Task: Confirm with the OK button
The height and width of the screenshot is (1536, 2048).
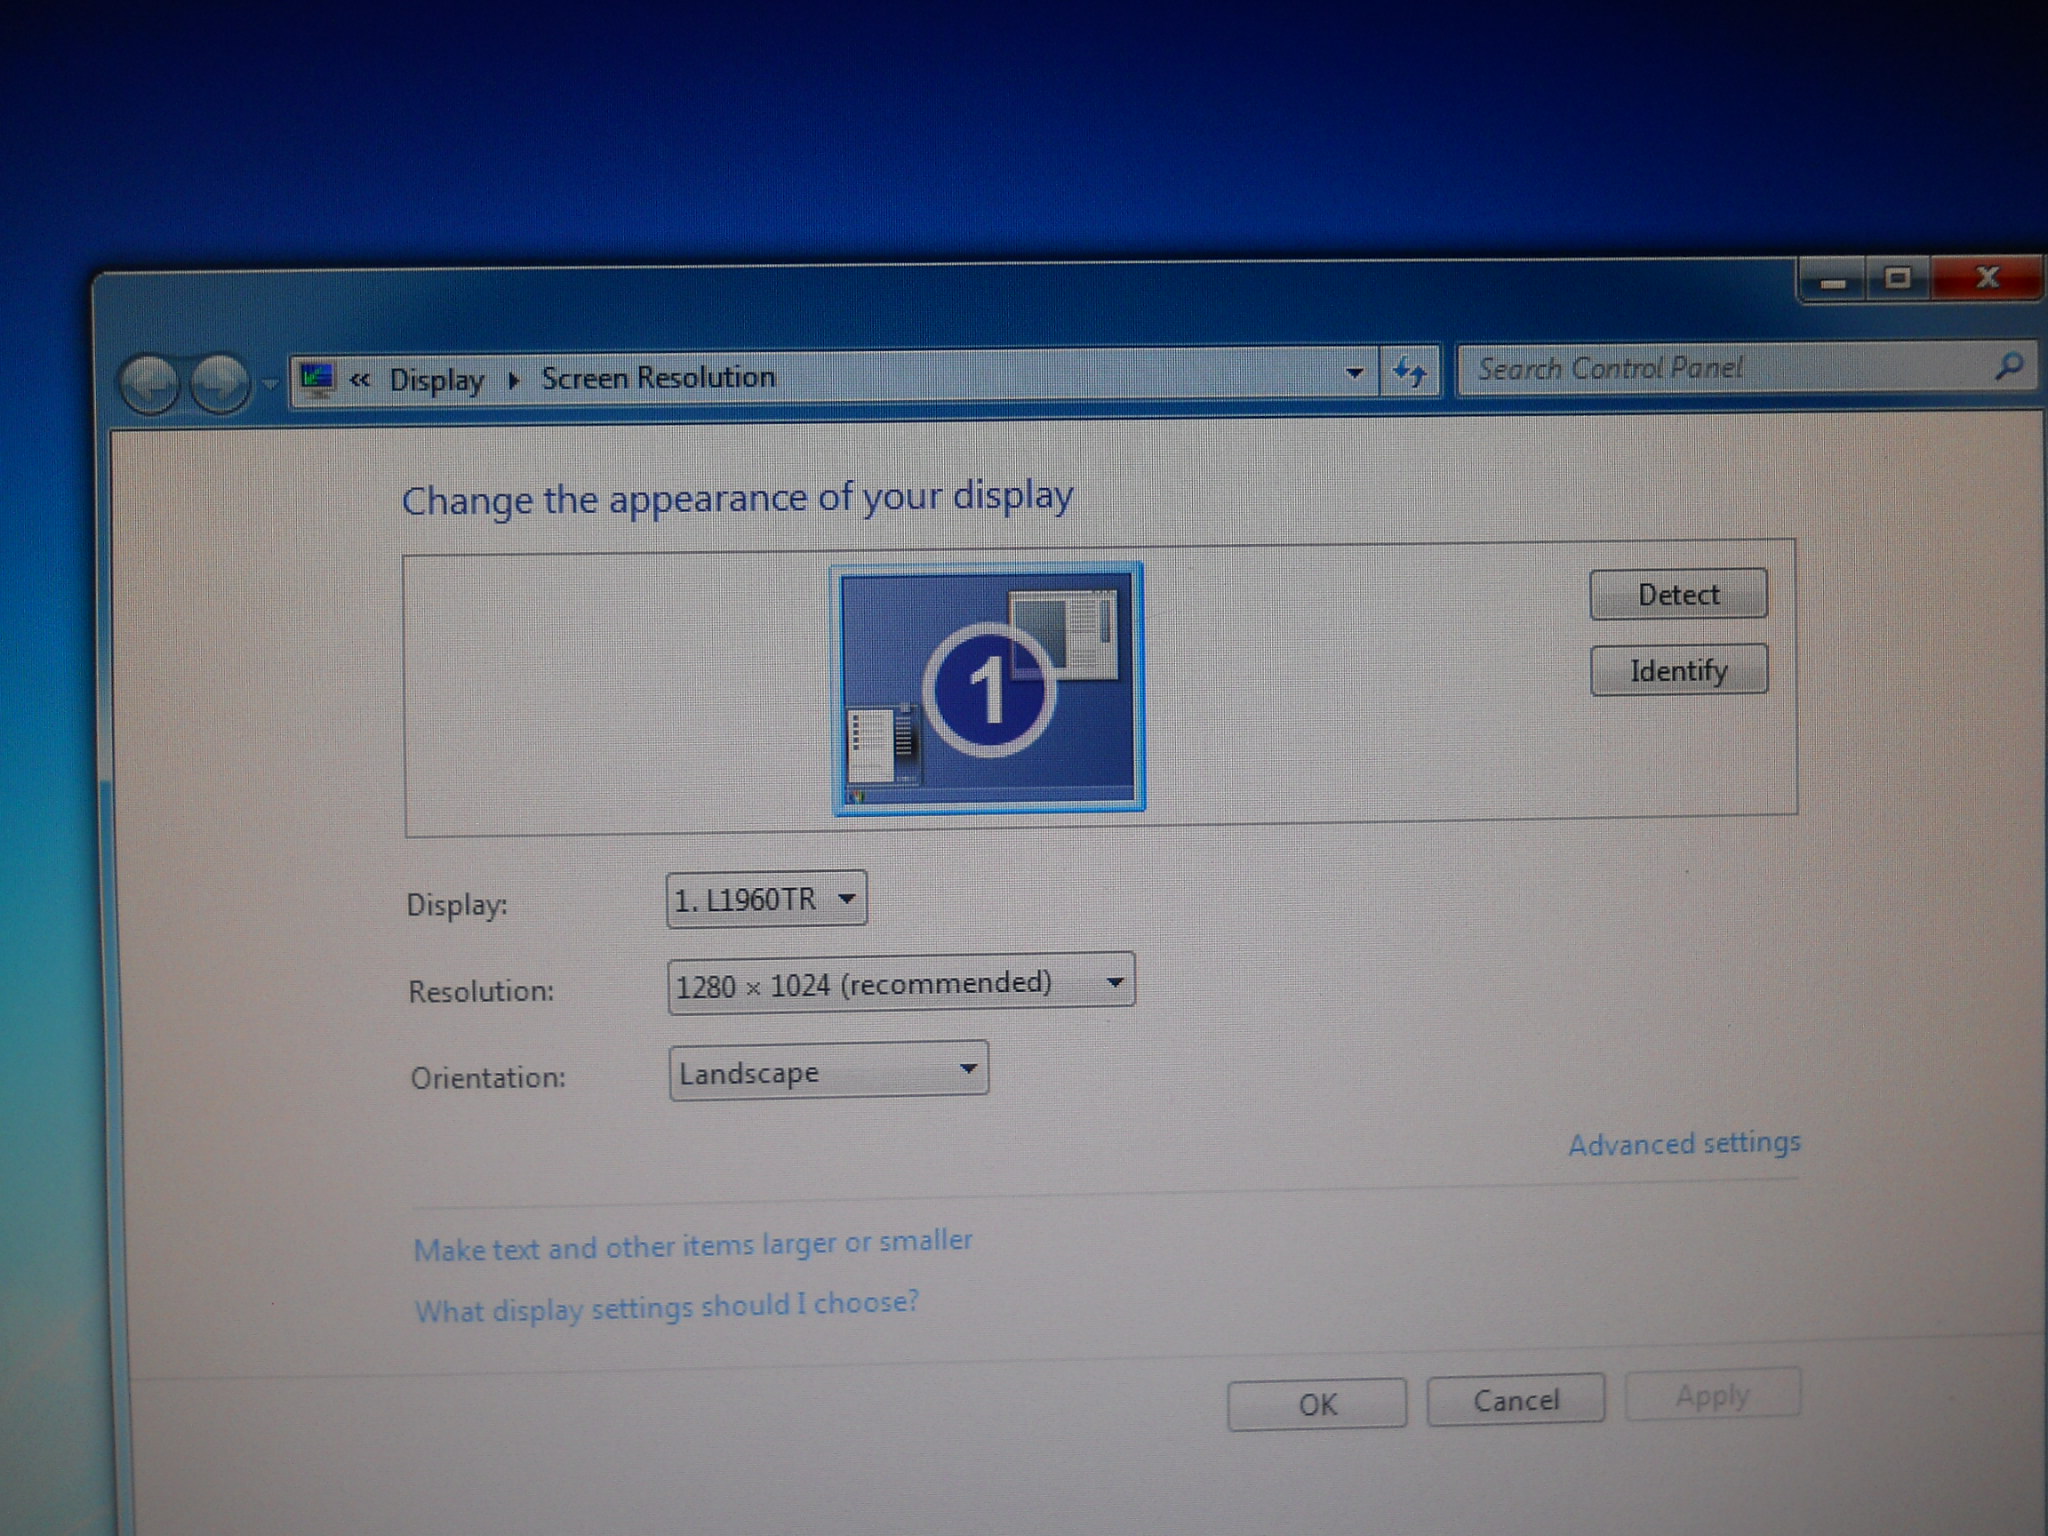Action: 1316,1404
